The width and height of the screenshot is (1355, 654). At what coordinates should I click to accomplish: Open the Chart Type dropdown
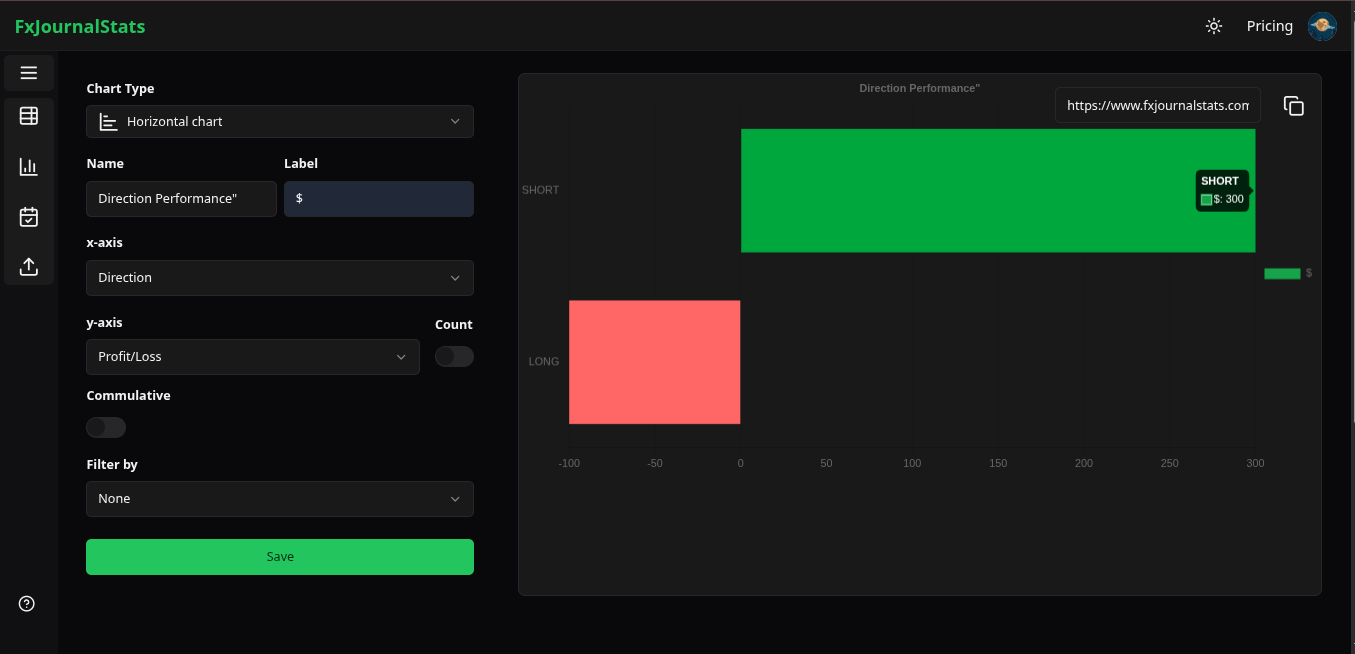280,121
